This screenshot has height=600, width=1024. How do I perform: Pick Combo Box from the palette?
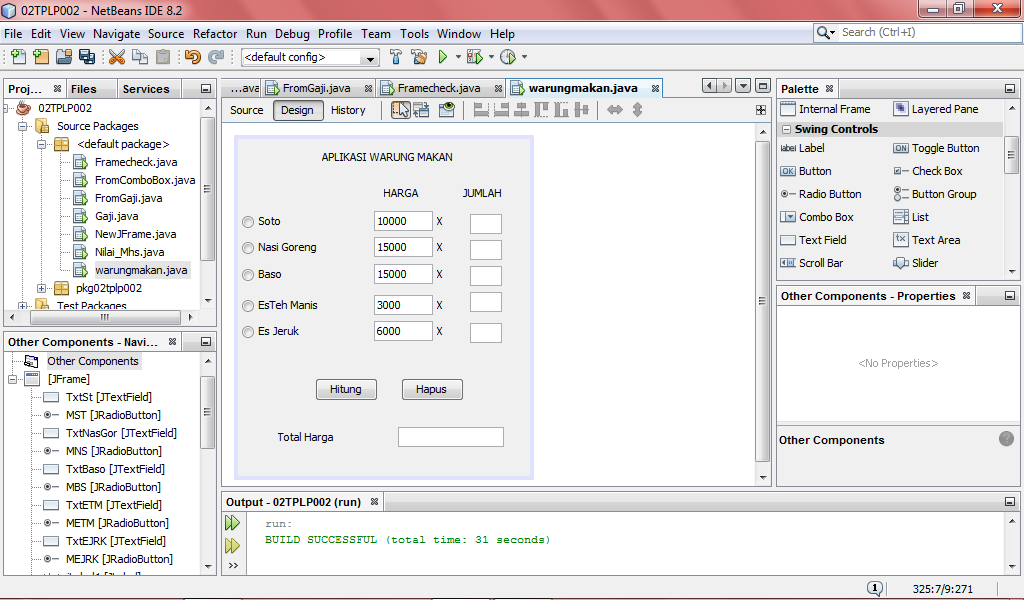818,217
